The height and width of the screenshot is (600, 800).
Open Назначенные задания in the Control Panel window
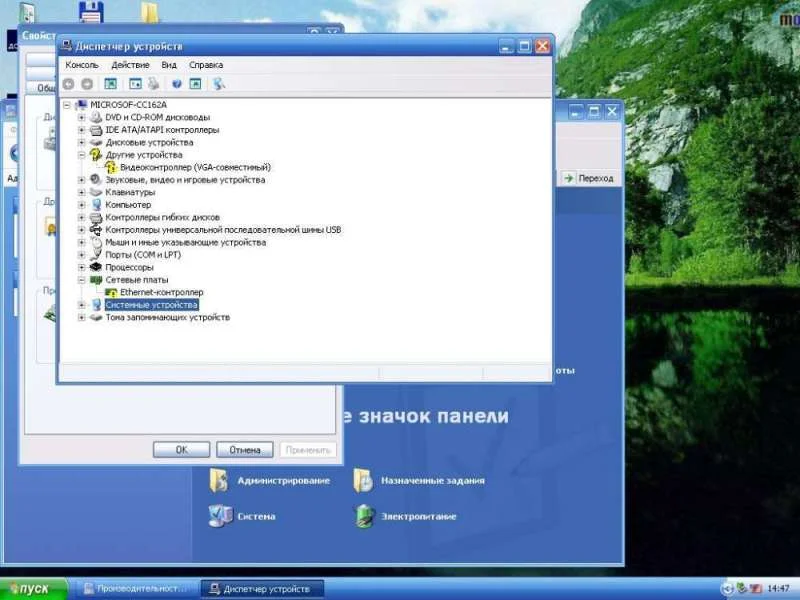[x=419, y=481]
